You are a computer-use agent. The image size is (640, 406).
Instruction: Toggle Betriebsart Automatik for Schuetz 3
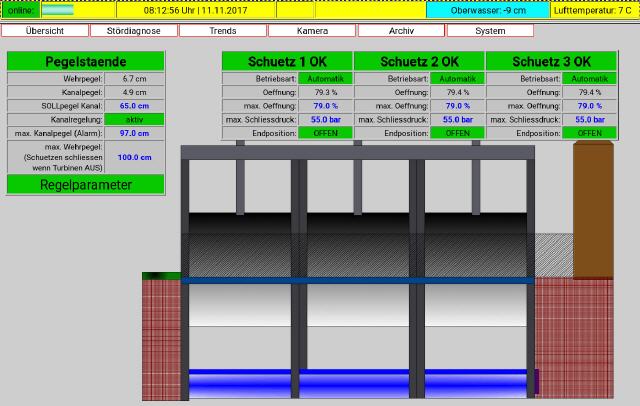tap(589, 78)
